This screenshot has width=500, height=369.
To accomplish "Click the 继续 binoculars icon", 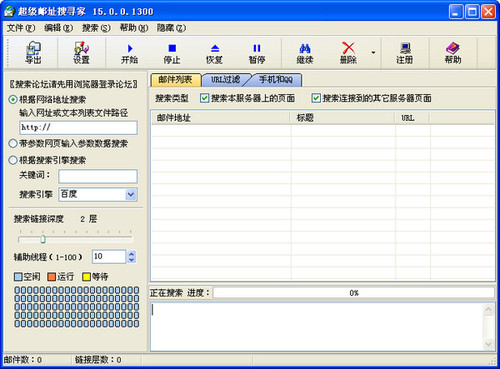I will 305,53.
